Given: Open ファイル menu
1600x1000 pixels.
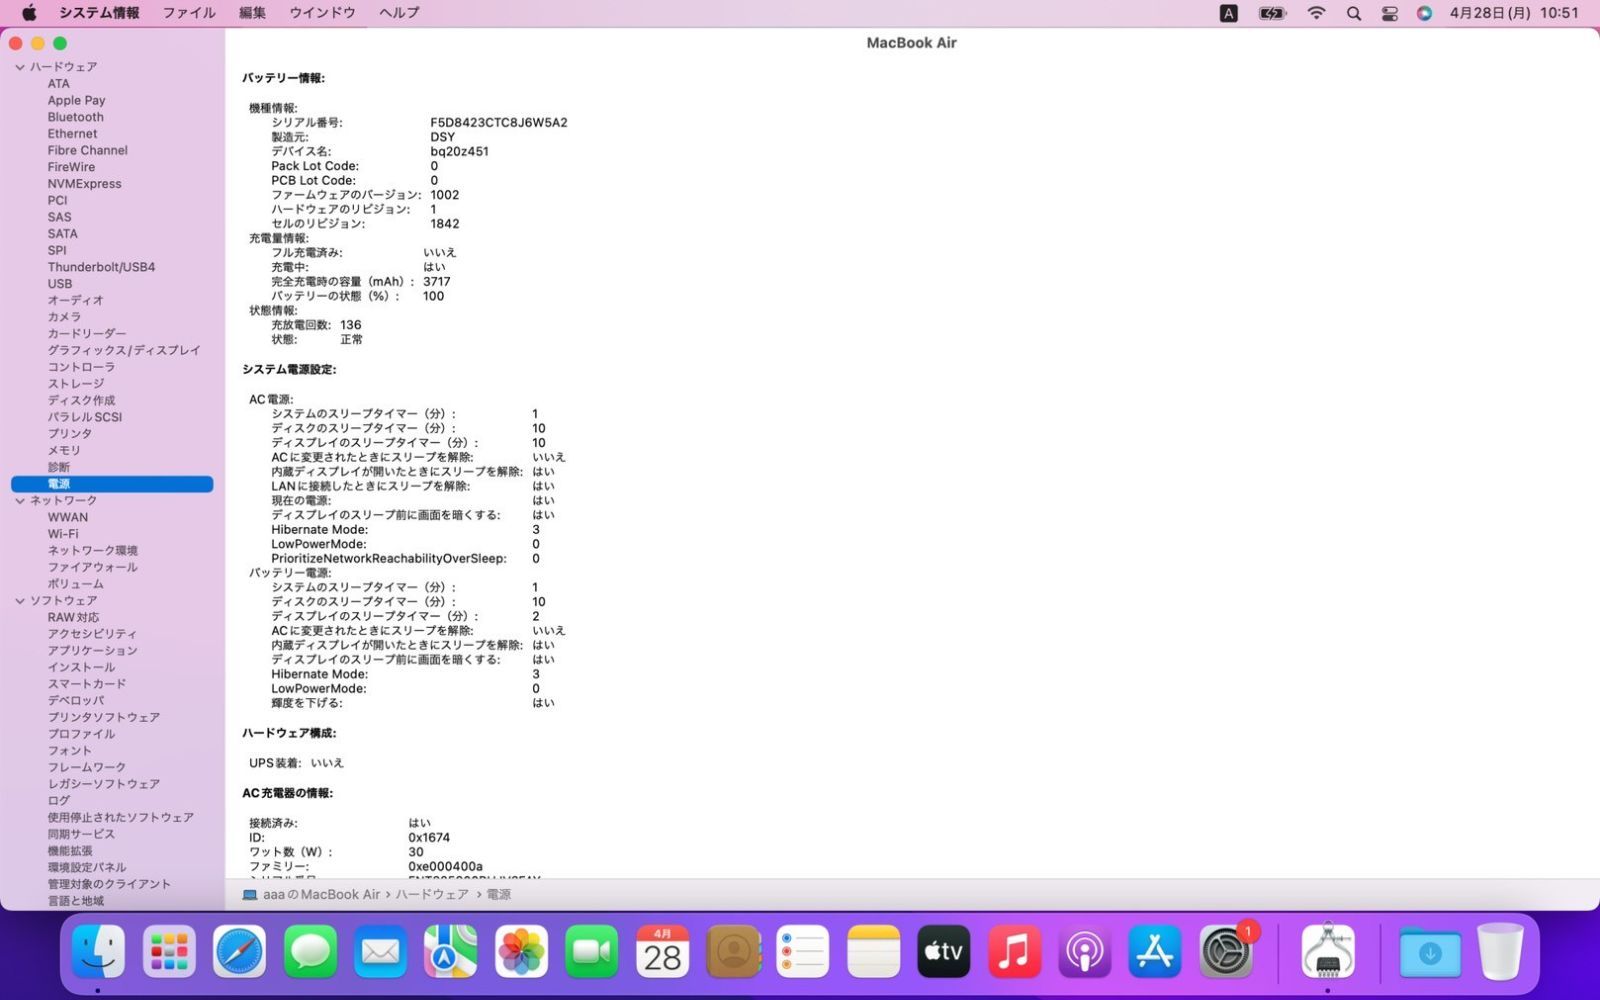Looking at the screenshot, I should (x=189, y=13).
